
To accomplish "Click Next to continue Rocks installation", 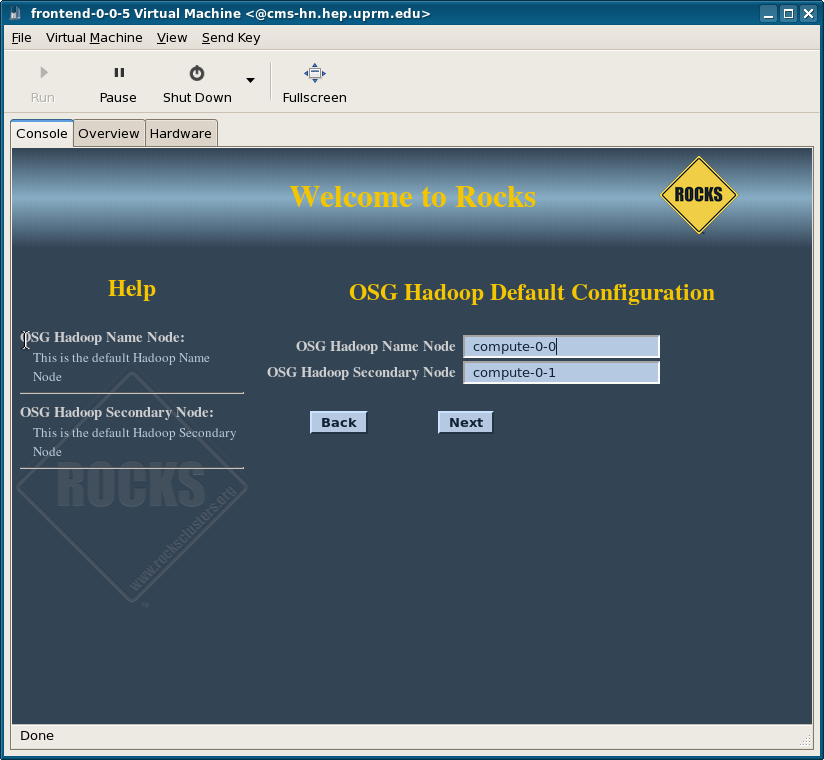I will [466, 423].
